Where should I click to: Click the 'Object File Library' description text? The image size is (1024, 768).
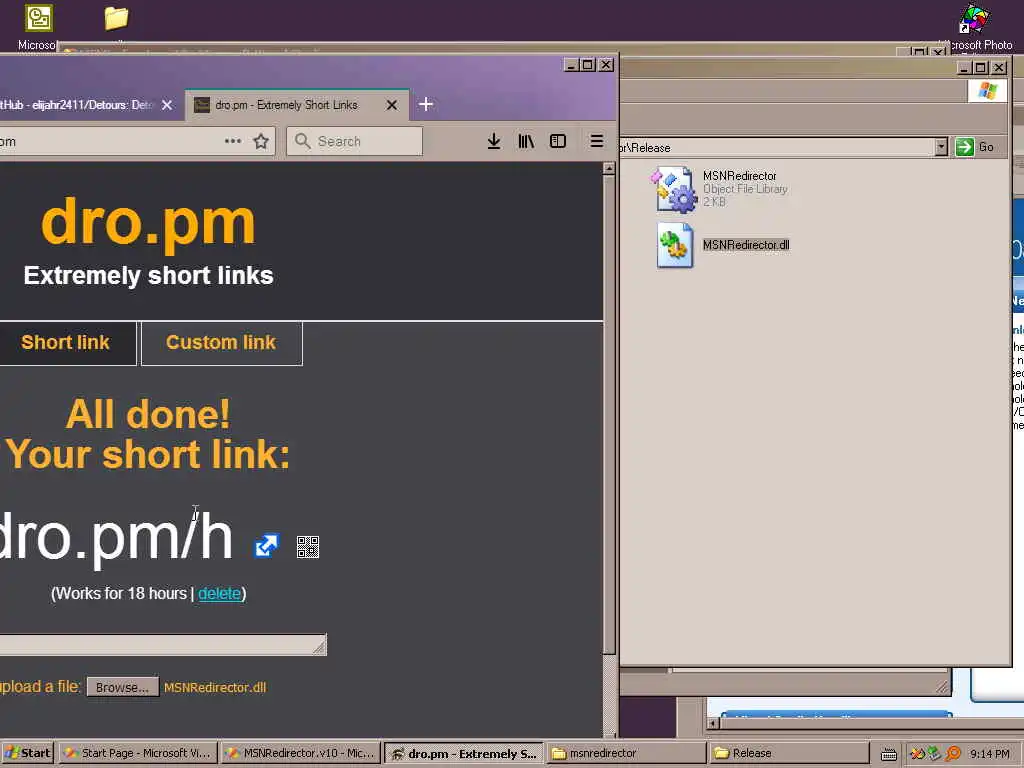coord(745,189)
